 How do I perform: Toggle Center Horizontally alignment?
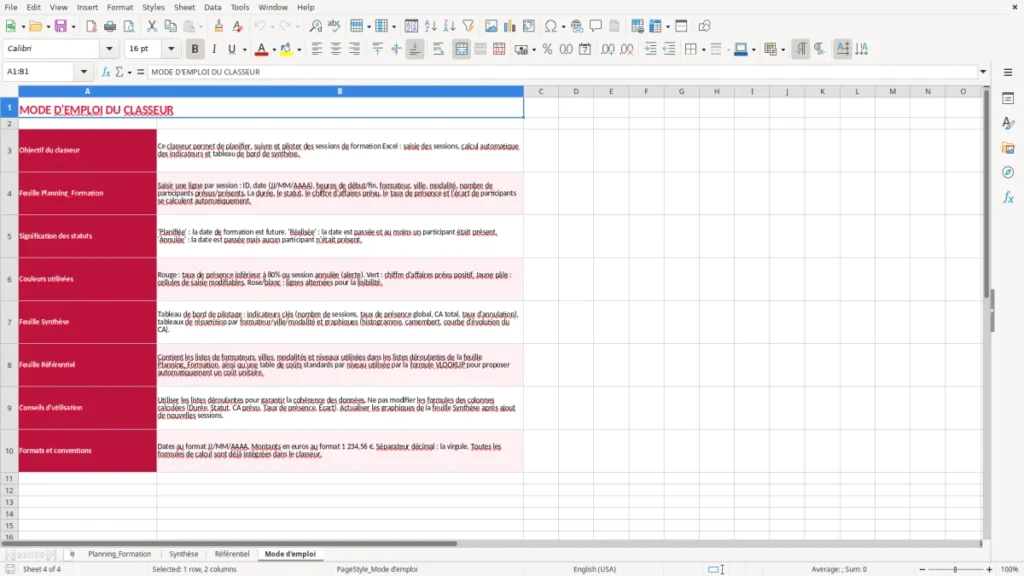click(x=336, y=49)
